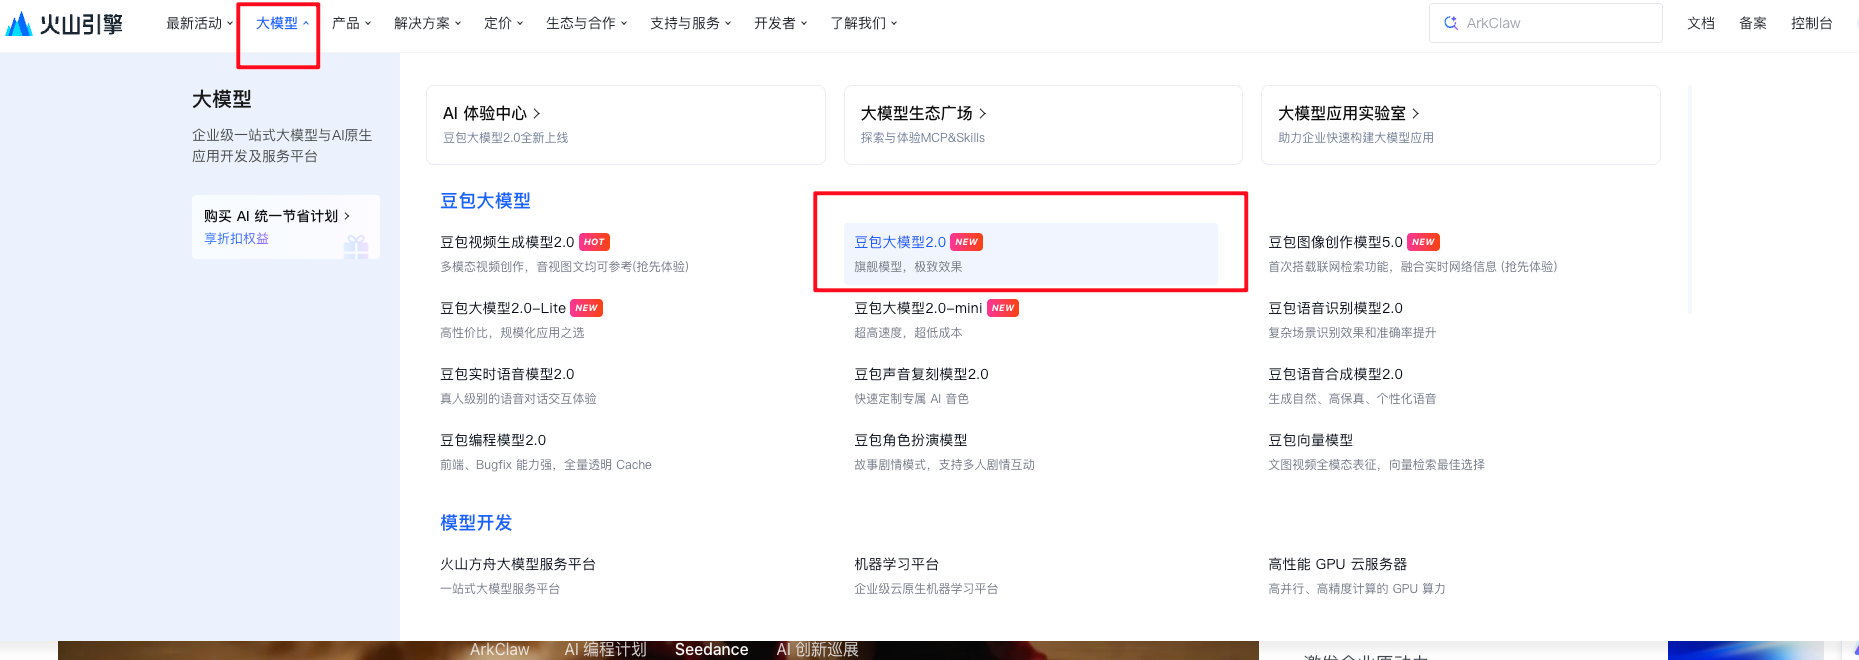
Task: Click description 企业级云原生机器学习平台
Action: pyautogui.click(x=926, y=589)
